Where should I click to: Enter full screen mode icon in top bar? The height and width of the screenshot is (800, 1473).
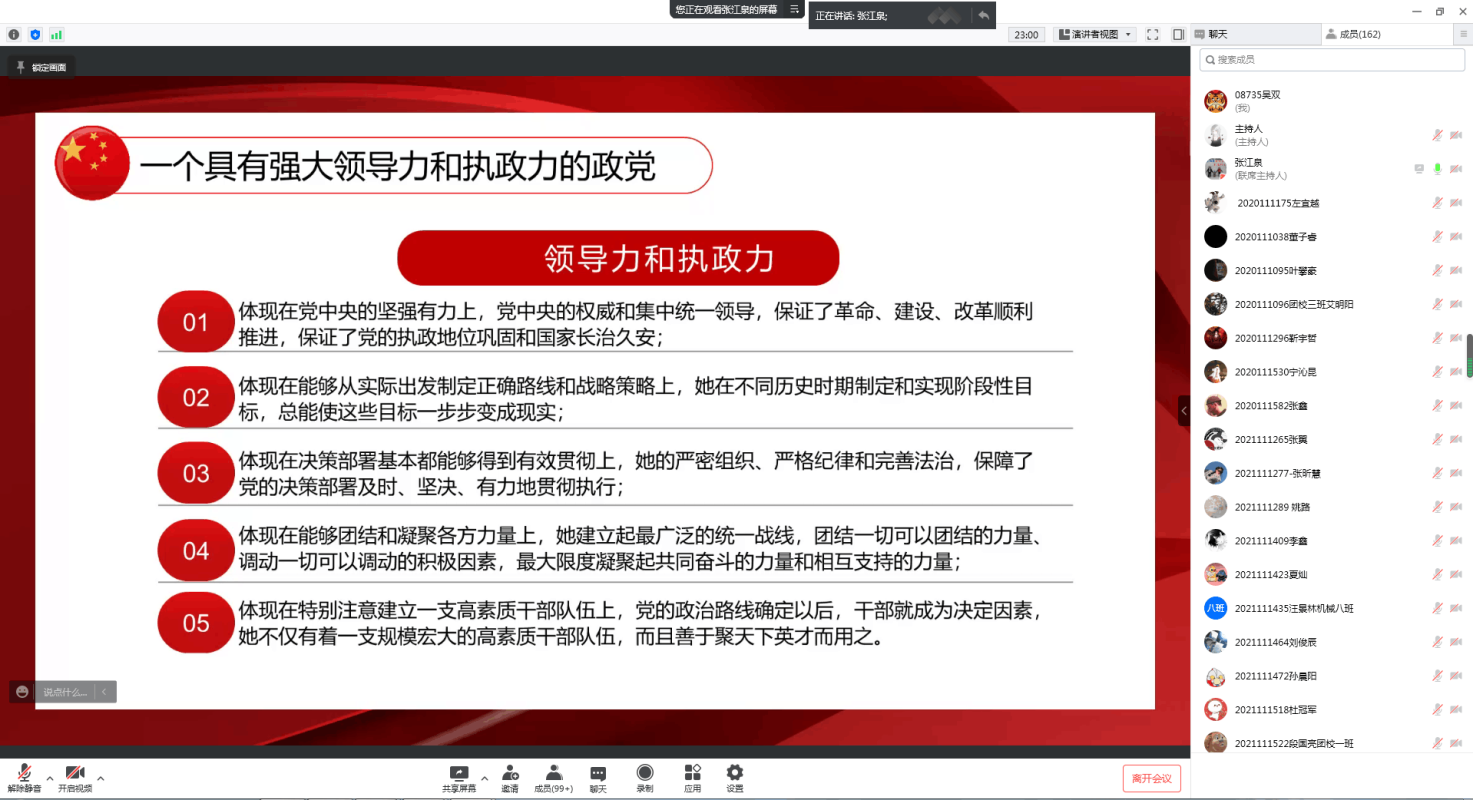[1152, 34]
